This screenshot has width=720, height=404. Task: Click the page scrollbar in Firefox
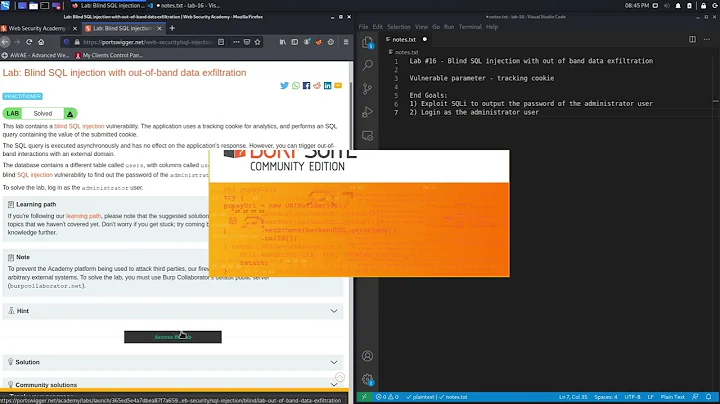351,115
